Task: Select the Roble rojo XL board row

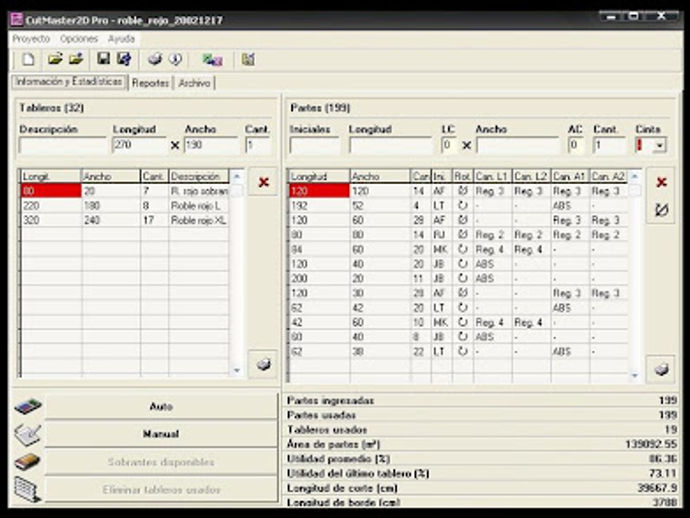Action: pyautogui.click(x=125, y=220)
